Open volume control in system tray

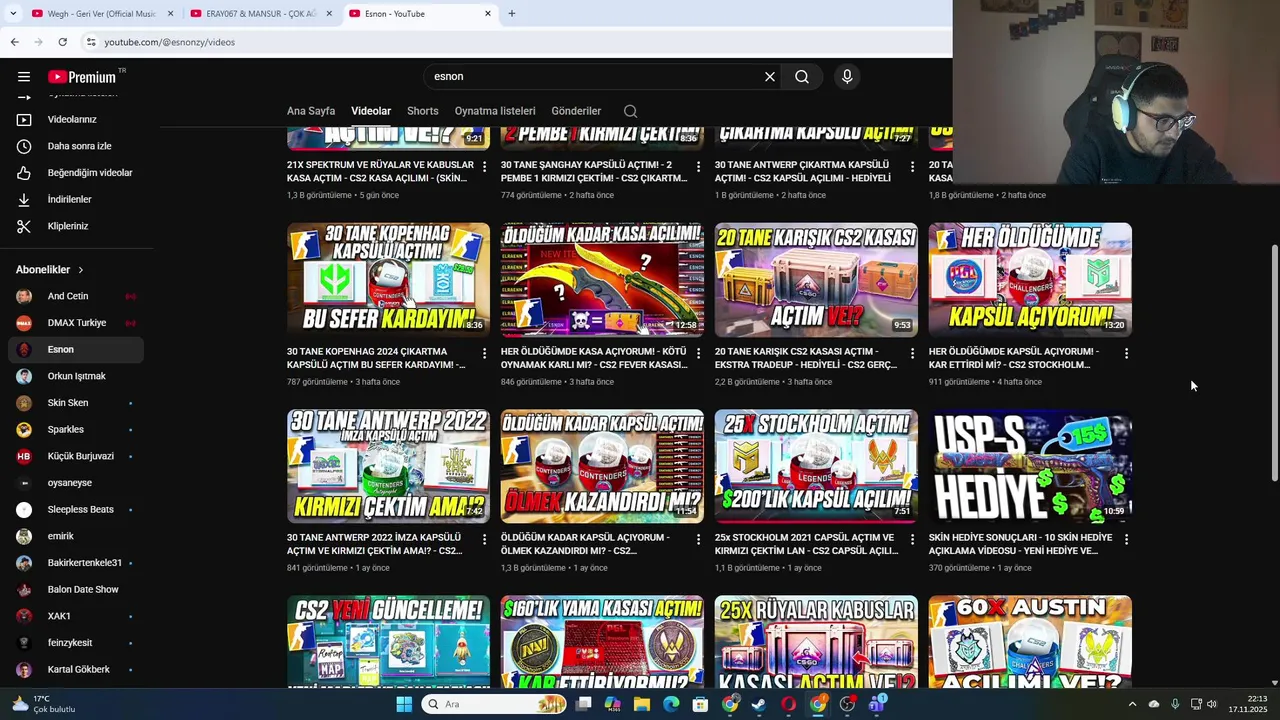coord(1211,704)
